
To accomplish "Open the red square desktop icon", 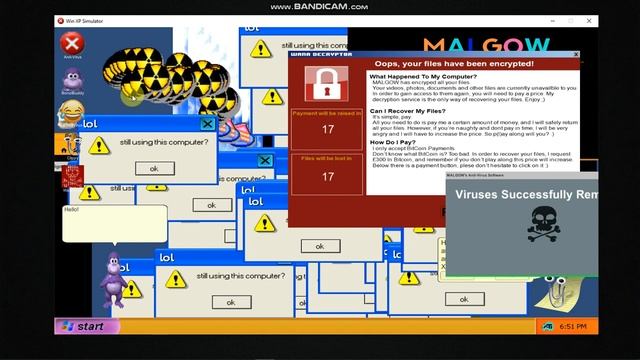I will coord(73,178).
